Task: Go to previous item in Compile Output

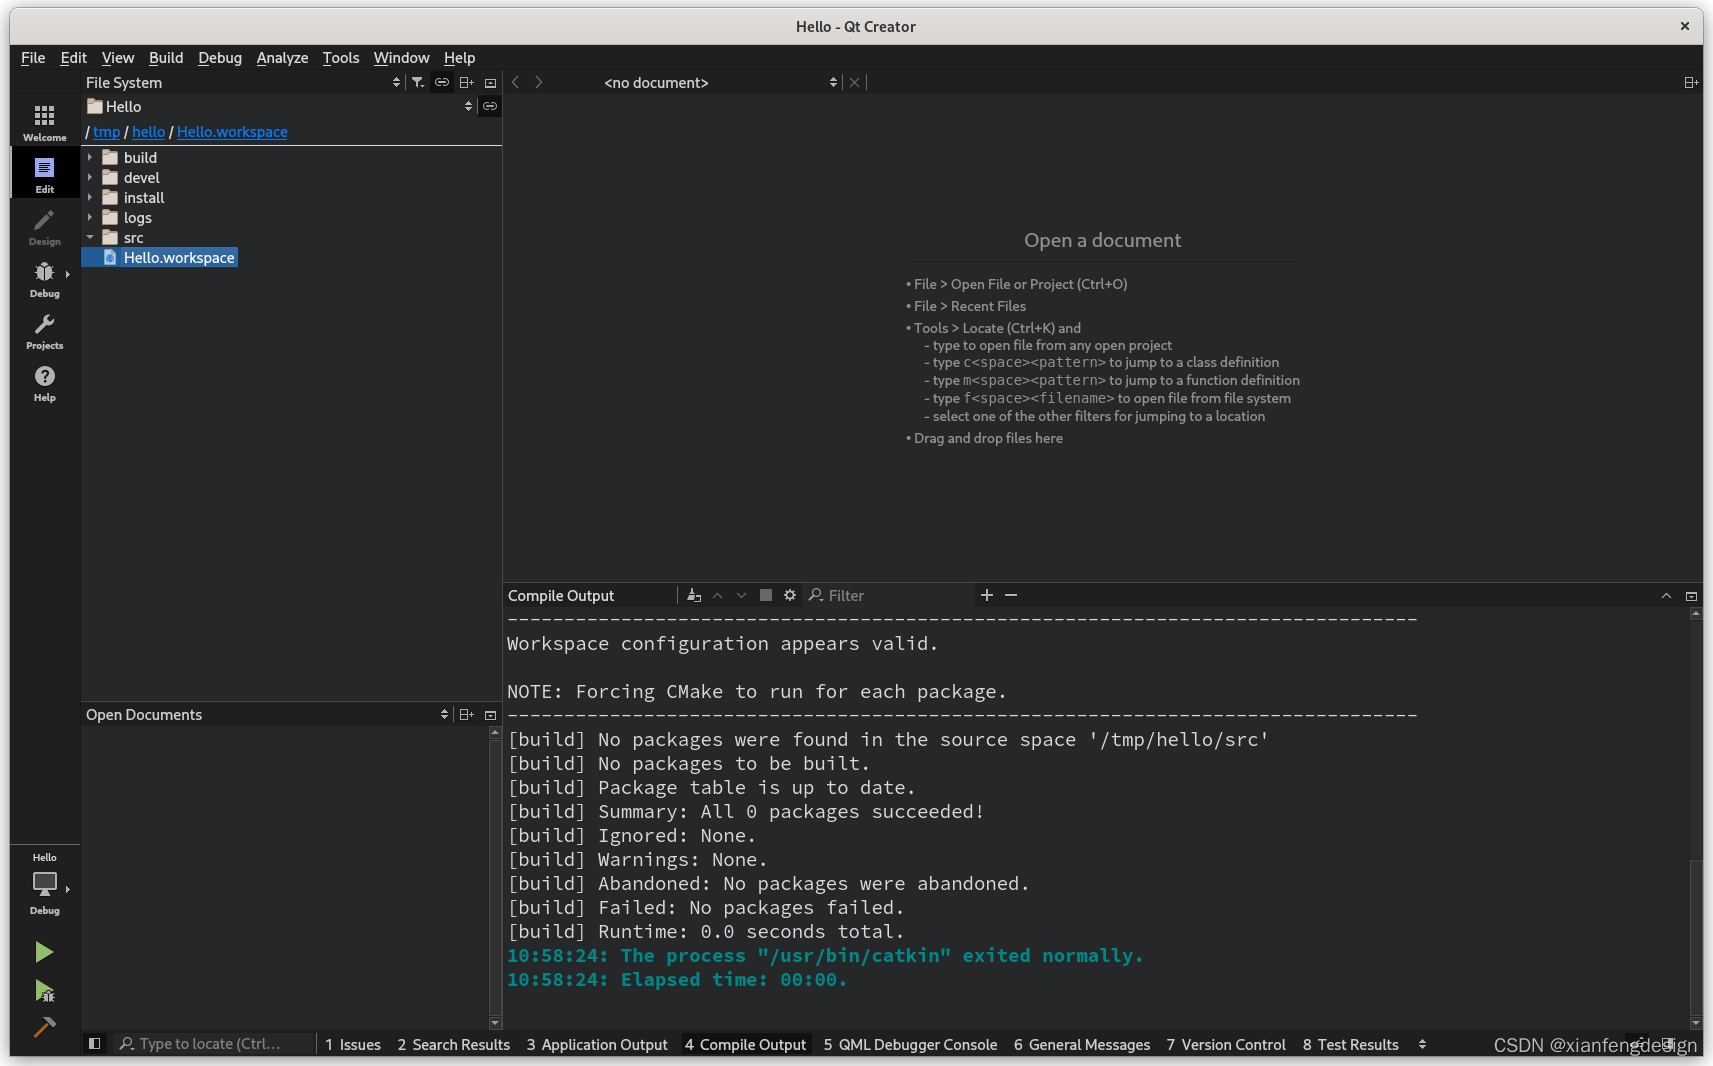Action: pyautogui.click(x=717, y=595)
